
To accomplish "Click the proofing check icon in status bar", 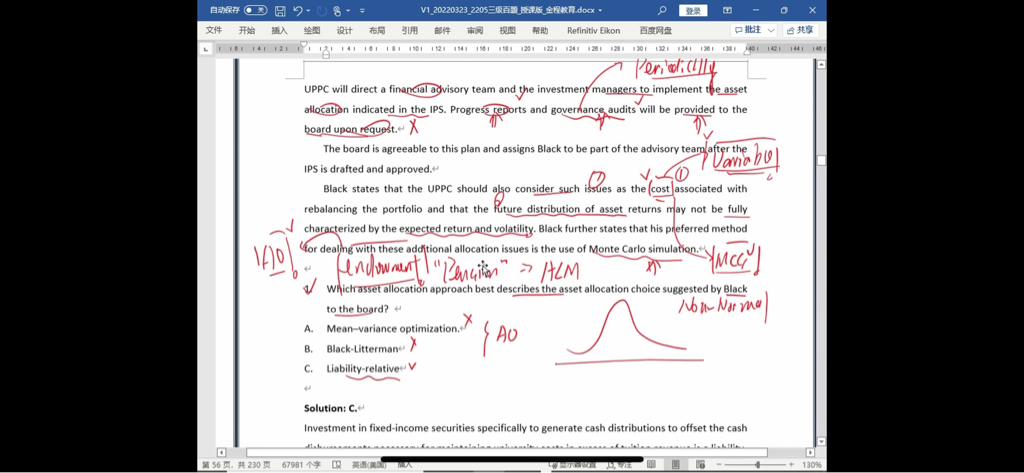I will point(336,465).
